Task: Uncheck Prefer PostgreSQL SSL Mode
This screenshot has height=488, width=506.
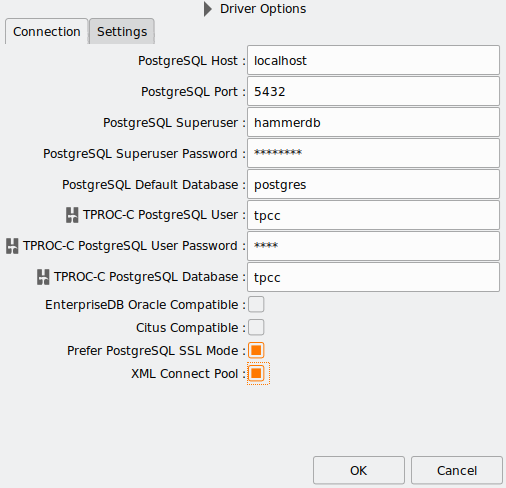Action: pos(256,350)
